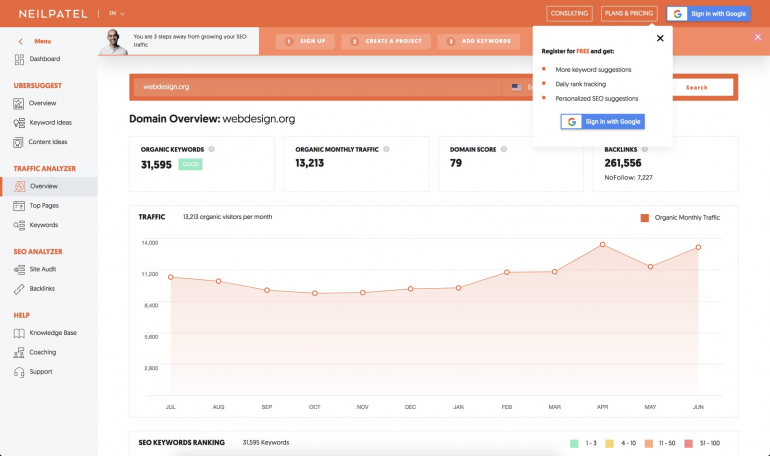
Task: Open Dashboard from the sidebar
Action: [x=44, y=59]
